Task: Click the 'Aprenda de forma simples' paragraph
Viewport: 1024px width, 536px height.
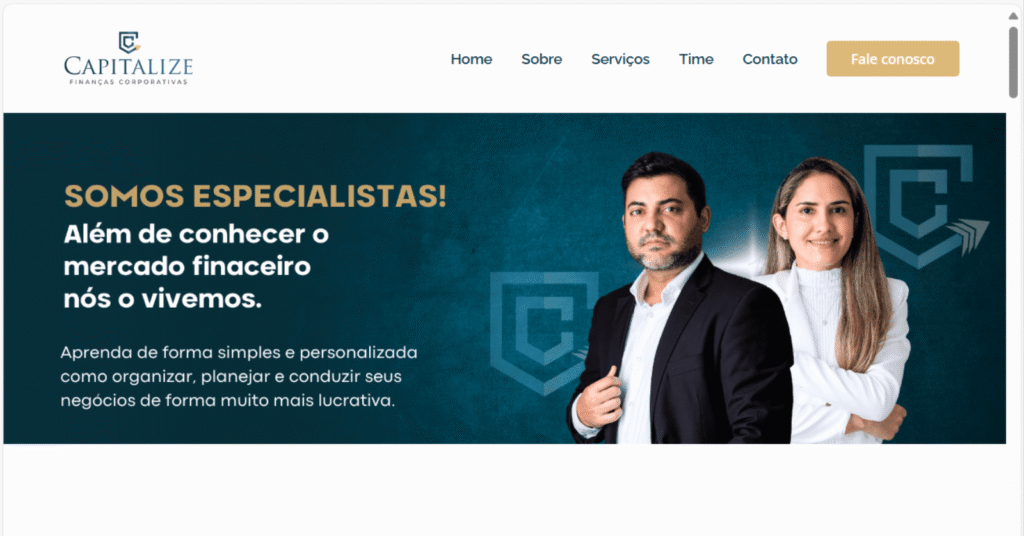Action: pos(239,376)
